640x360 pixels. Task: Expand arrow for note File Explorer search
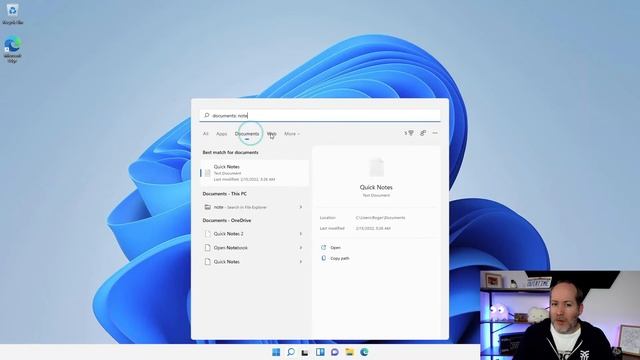point(301,207)
